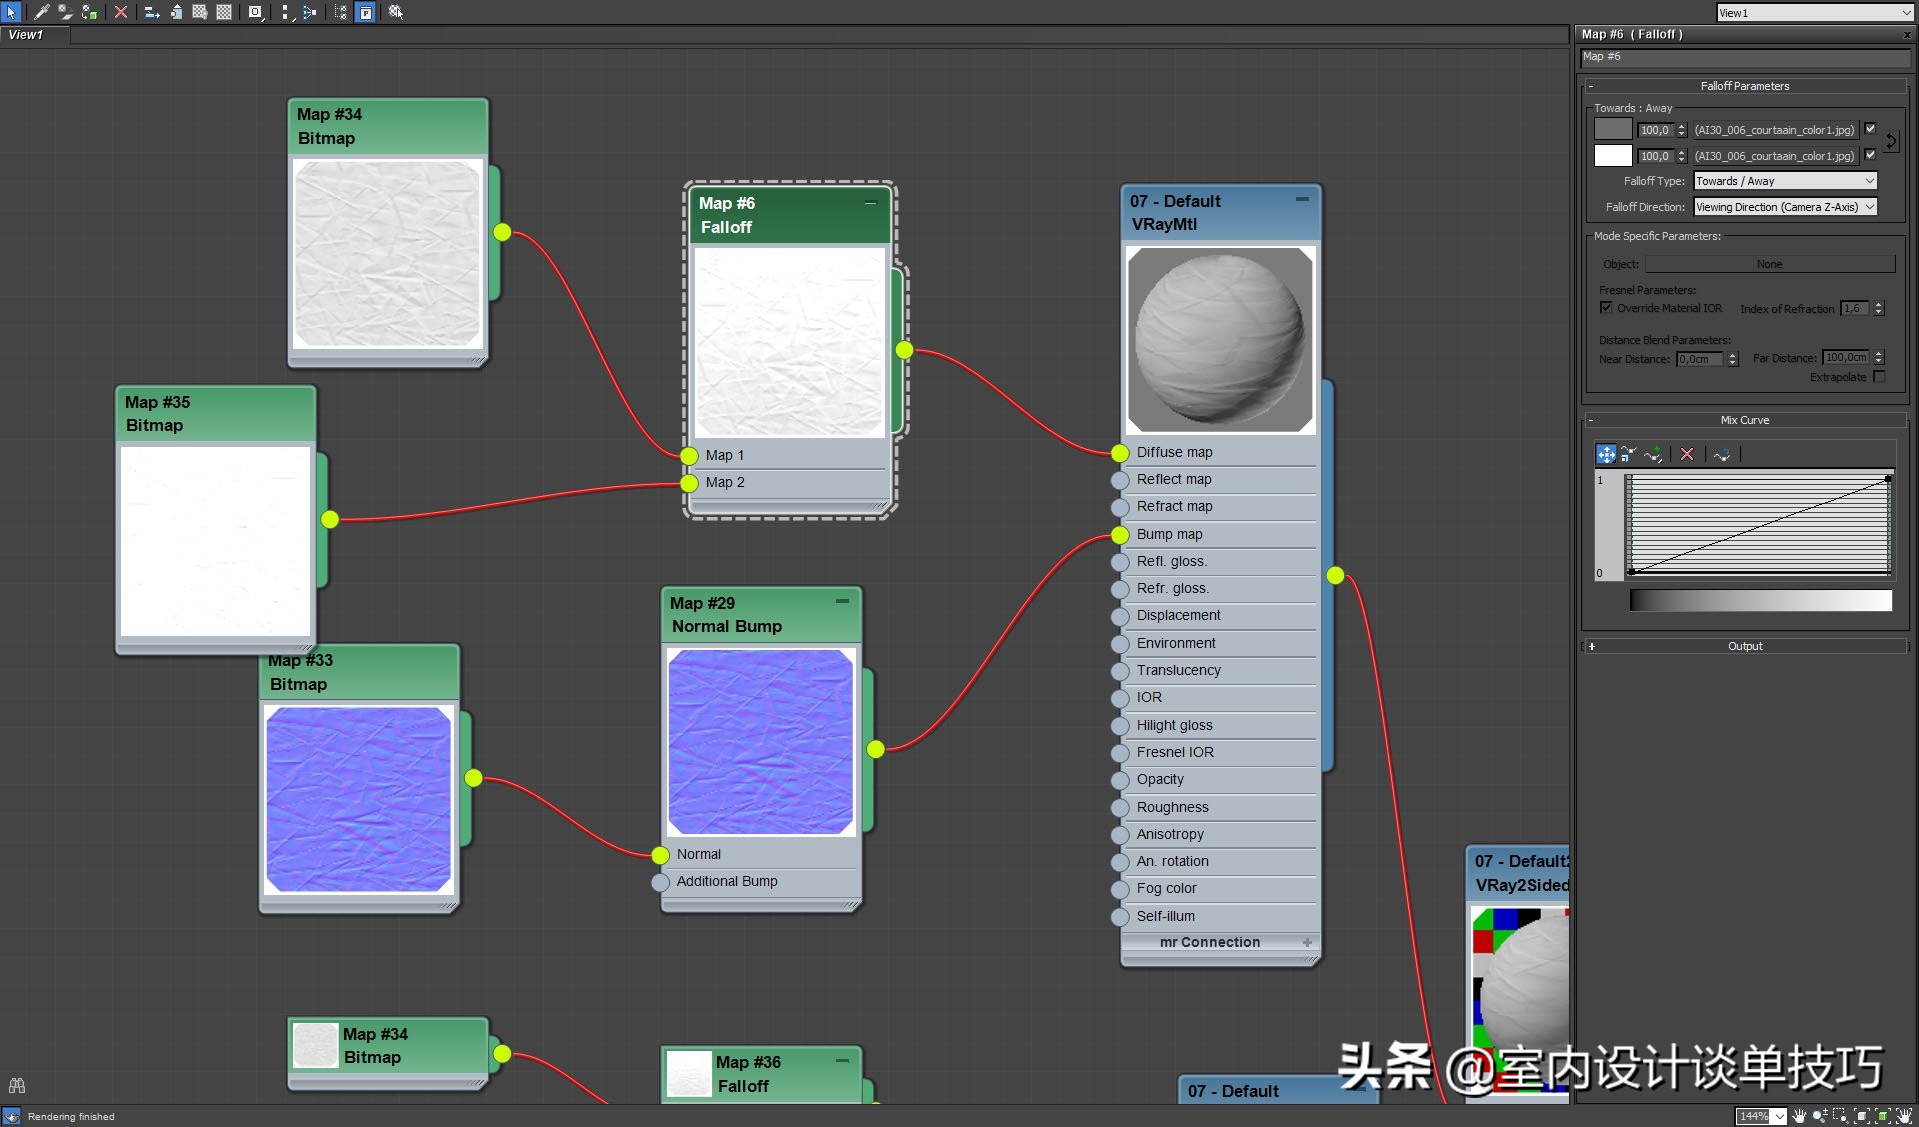This screenshot has height=1127, width=1919.
Task: Select the Mix Curve move point tool
Action: [1605, 454]
